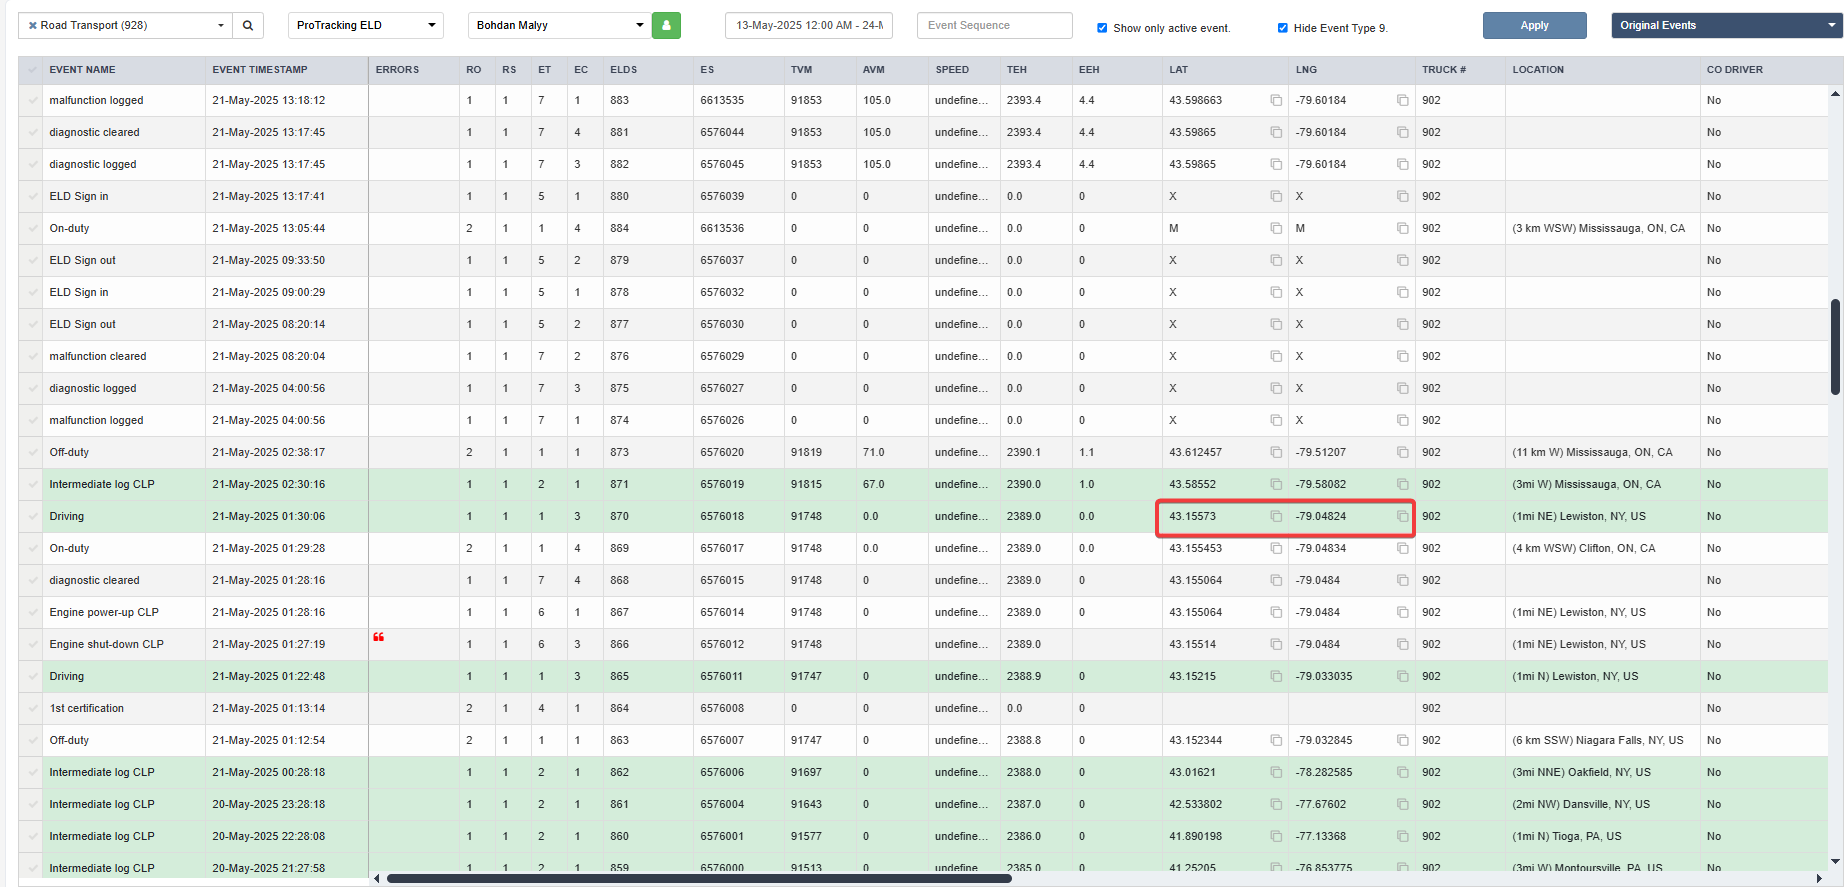Screen dimensions: 1846x887
Task: Copy latitude 43.15215 with its copy icon
Action: (x=1276, y=676)
